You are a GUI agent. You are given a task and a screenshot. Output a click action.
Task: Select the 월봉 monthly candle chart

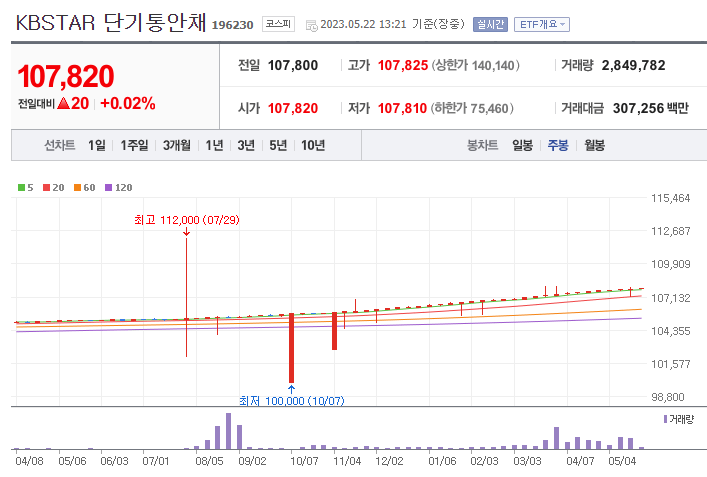594,145
